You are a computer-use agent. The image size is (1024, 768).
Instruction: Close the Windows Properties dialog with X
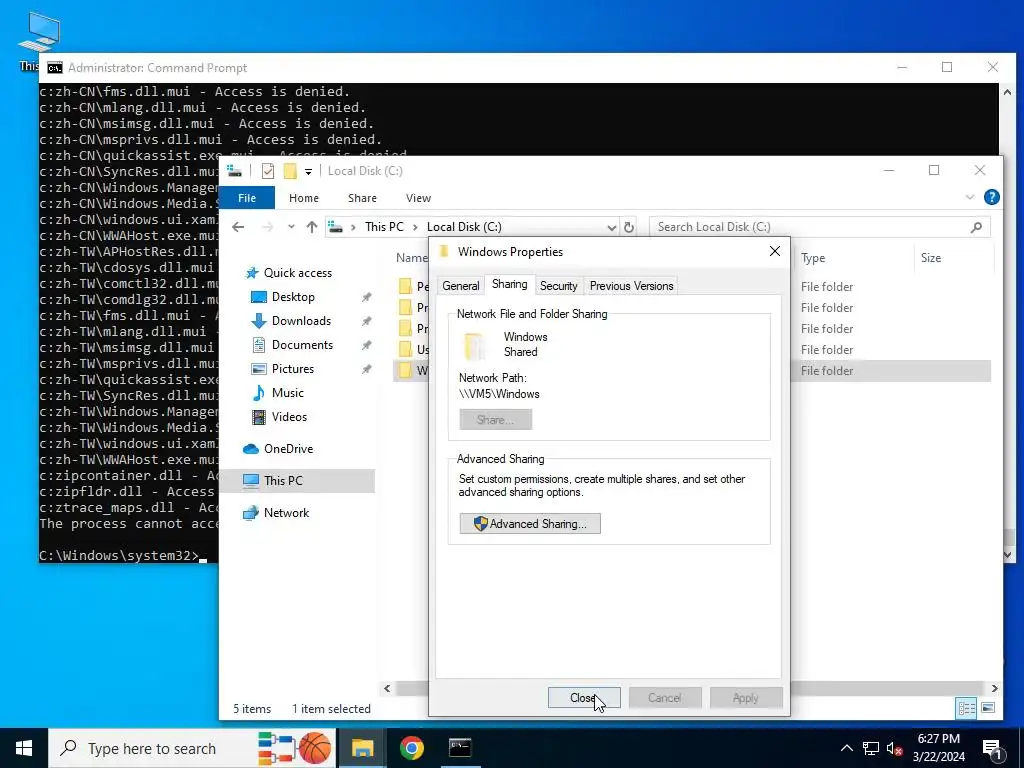[775, 251]
